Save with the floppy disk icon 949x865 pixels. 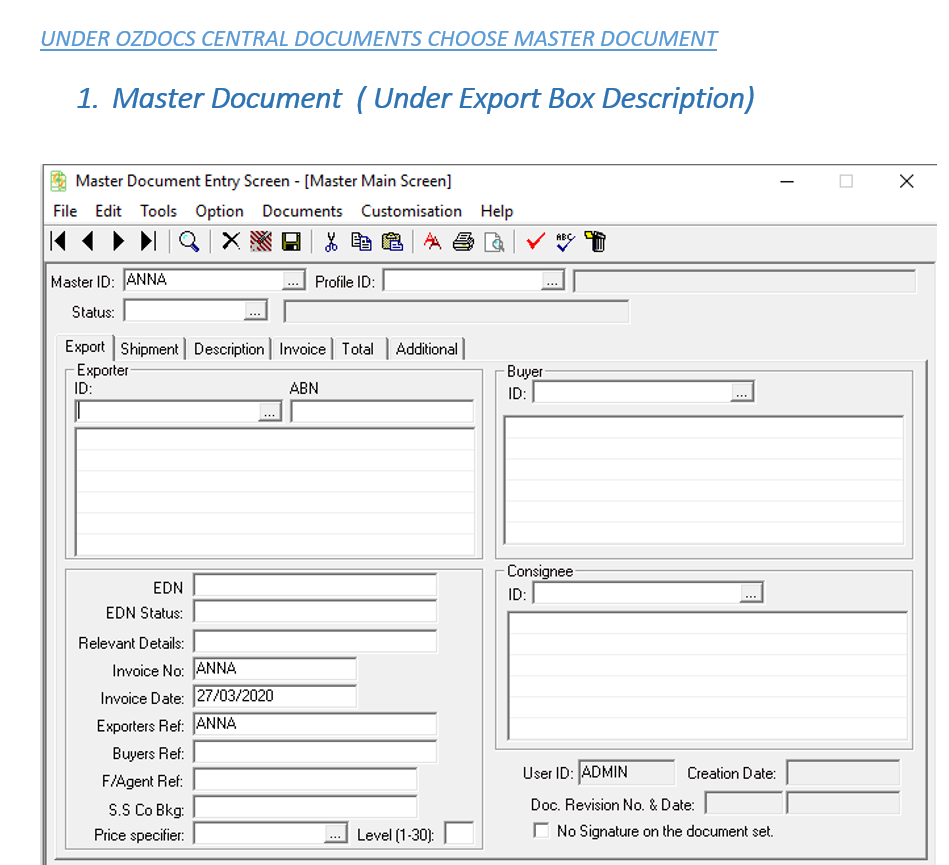click(x=291, y=242)
